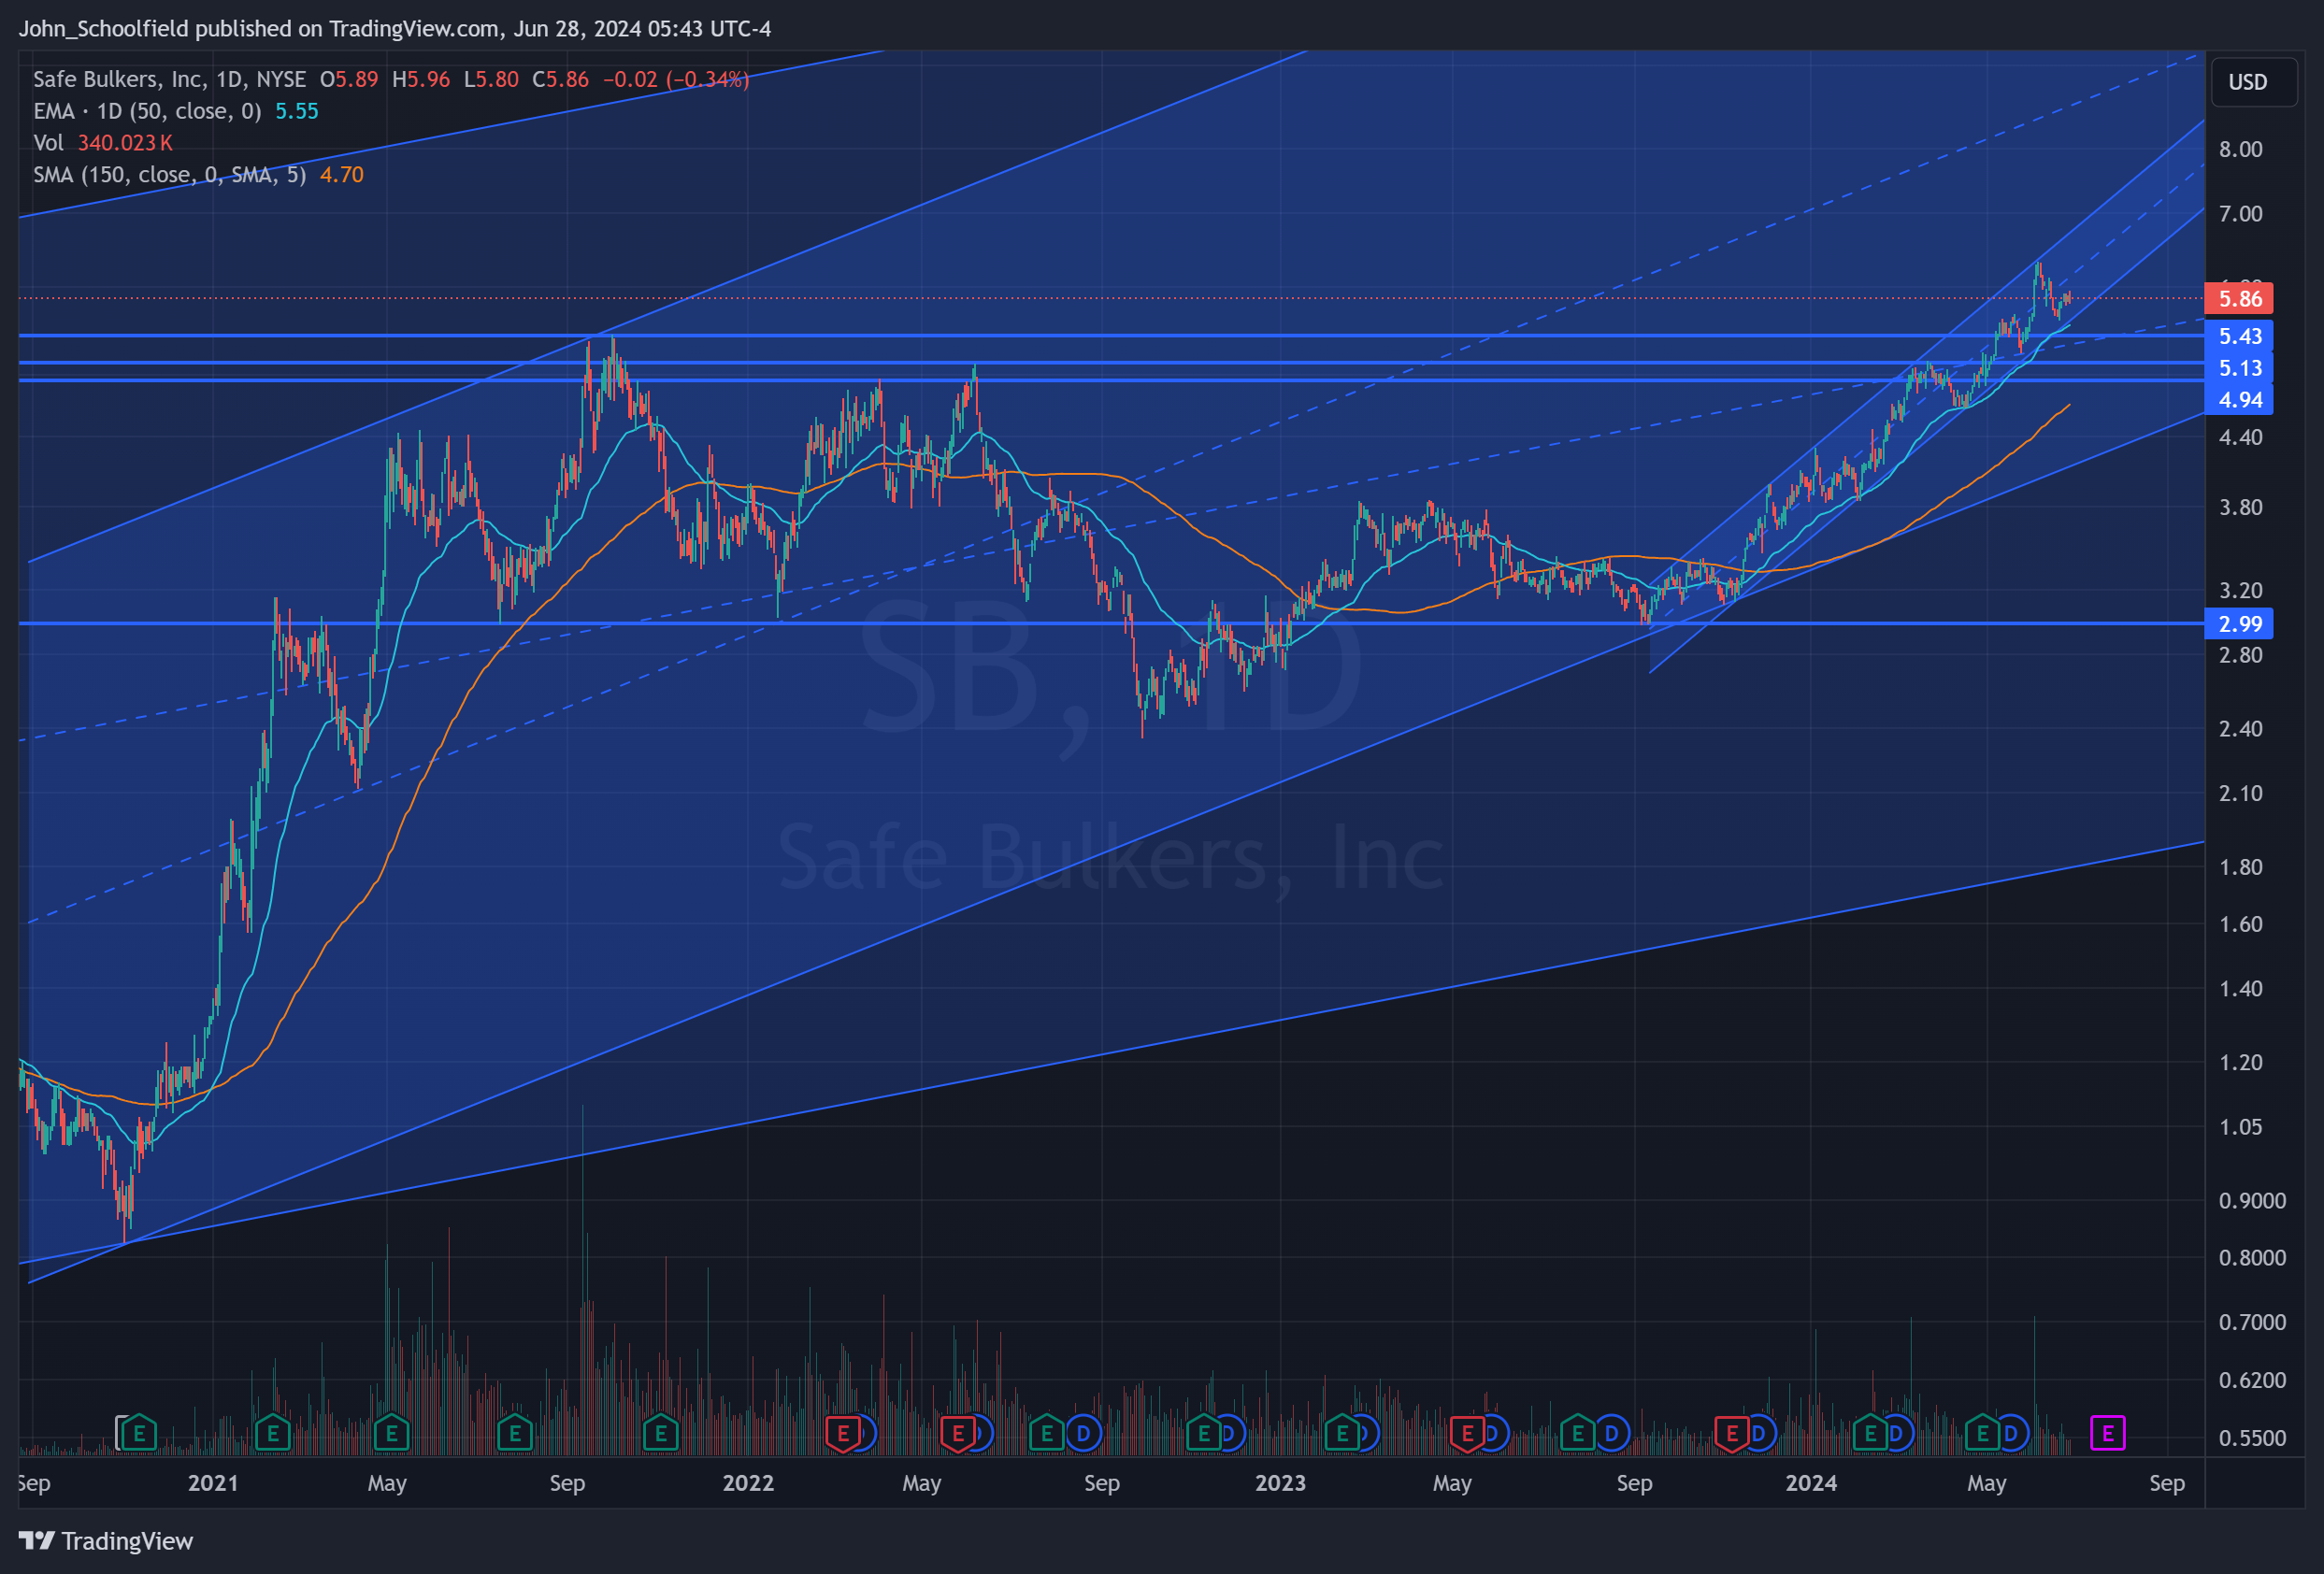The height and width of the screenshot is (1574, 2324).
Task: Select the SMA 150 indicator legend
Action: tap(170, 175)
